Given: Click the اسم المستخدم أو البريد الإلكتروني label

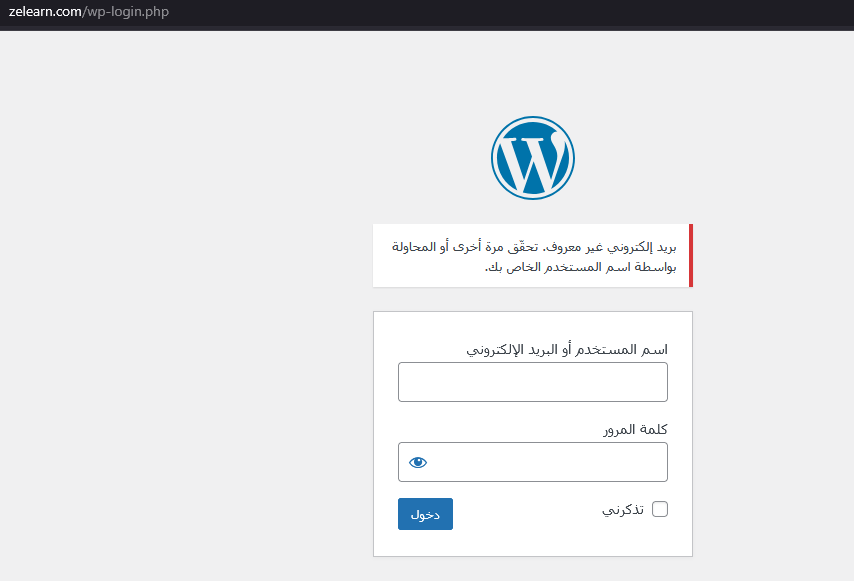Looking at the screenshot, I should pyautogui.click(x=567, y=349).
